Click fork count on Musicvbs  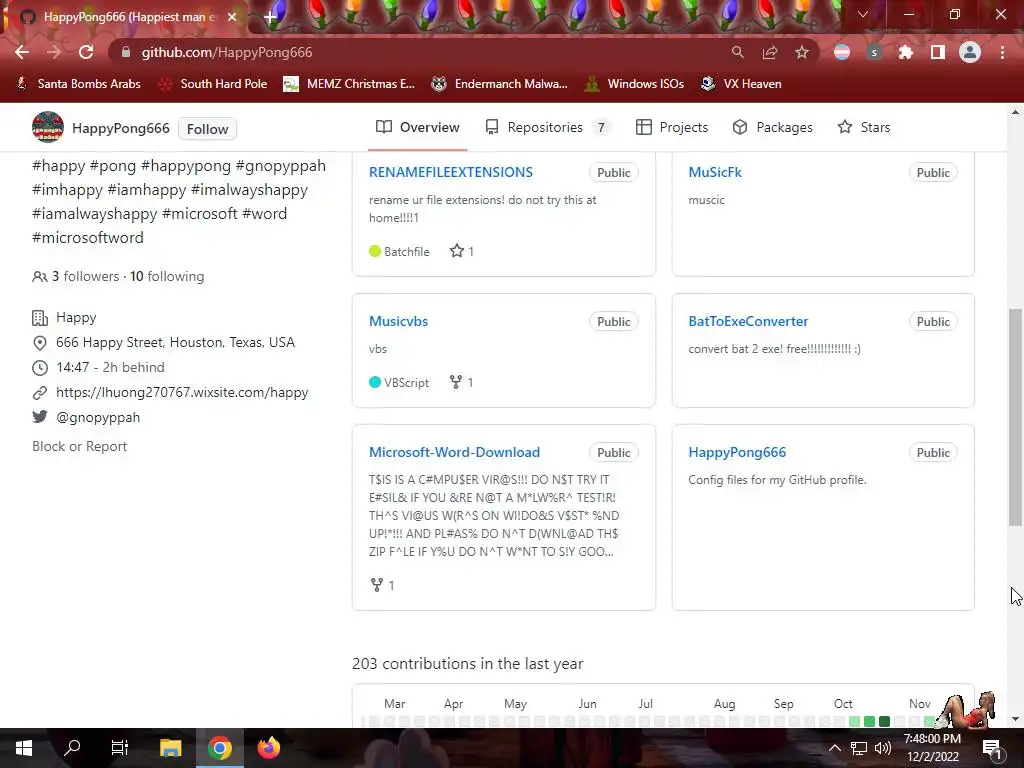[x=461, y=383]
